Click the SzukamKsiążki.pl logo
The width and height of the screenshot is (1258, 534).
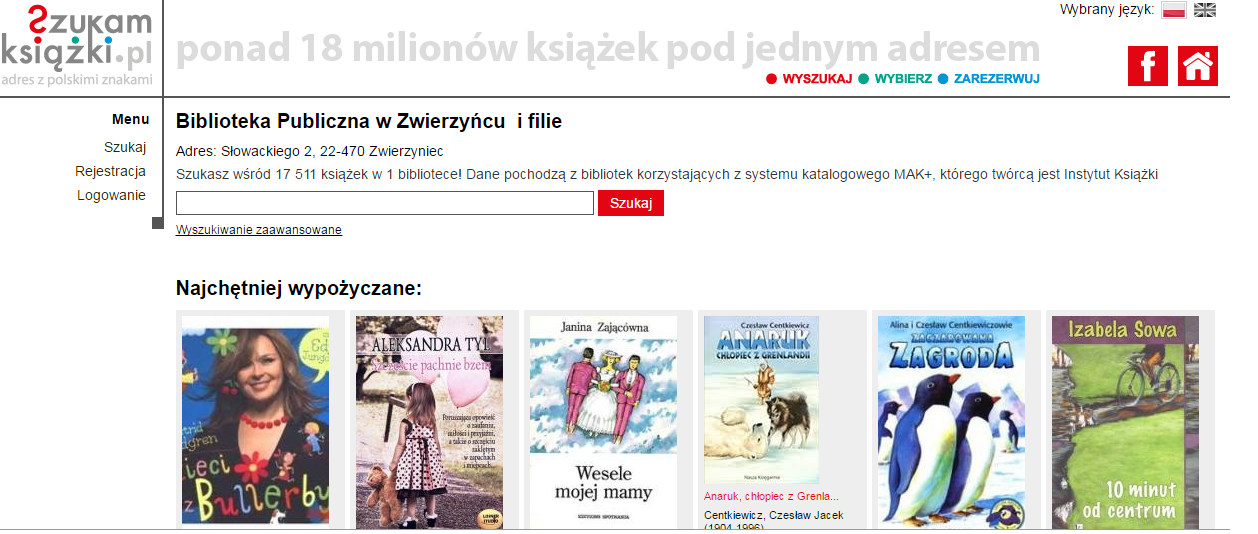tap(77, 44)
